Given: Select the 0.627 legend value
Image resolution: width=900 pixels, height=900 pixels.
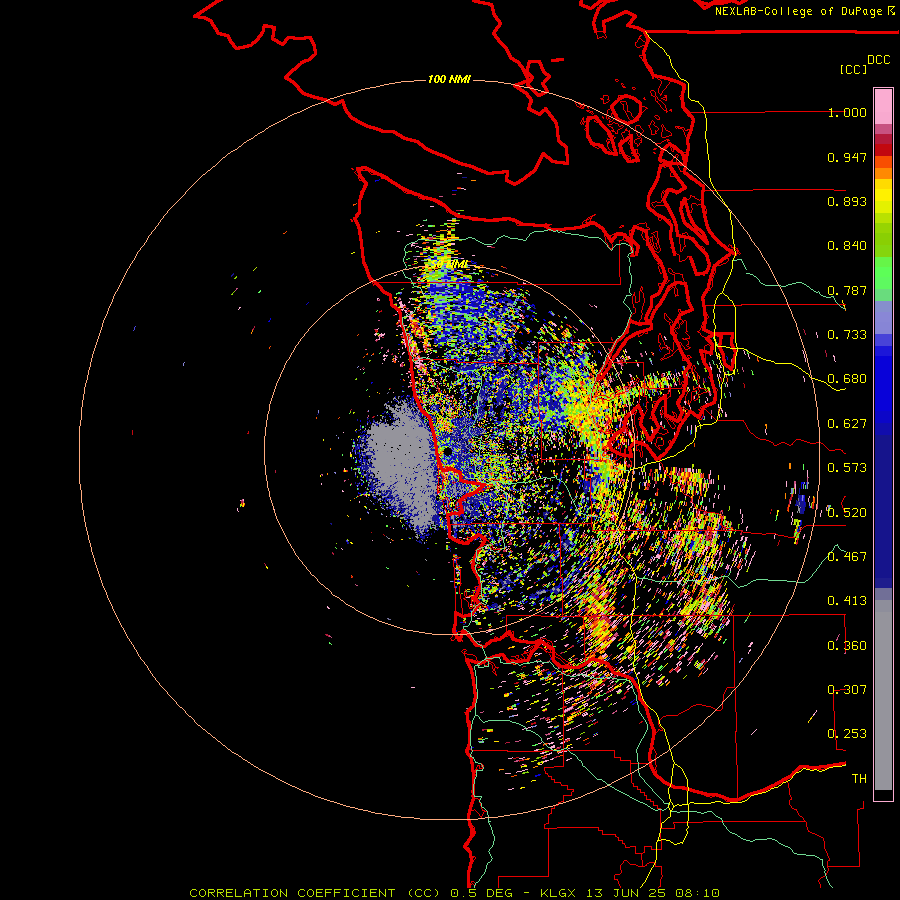Looking at the screenshot, I should point(847,424).
